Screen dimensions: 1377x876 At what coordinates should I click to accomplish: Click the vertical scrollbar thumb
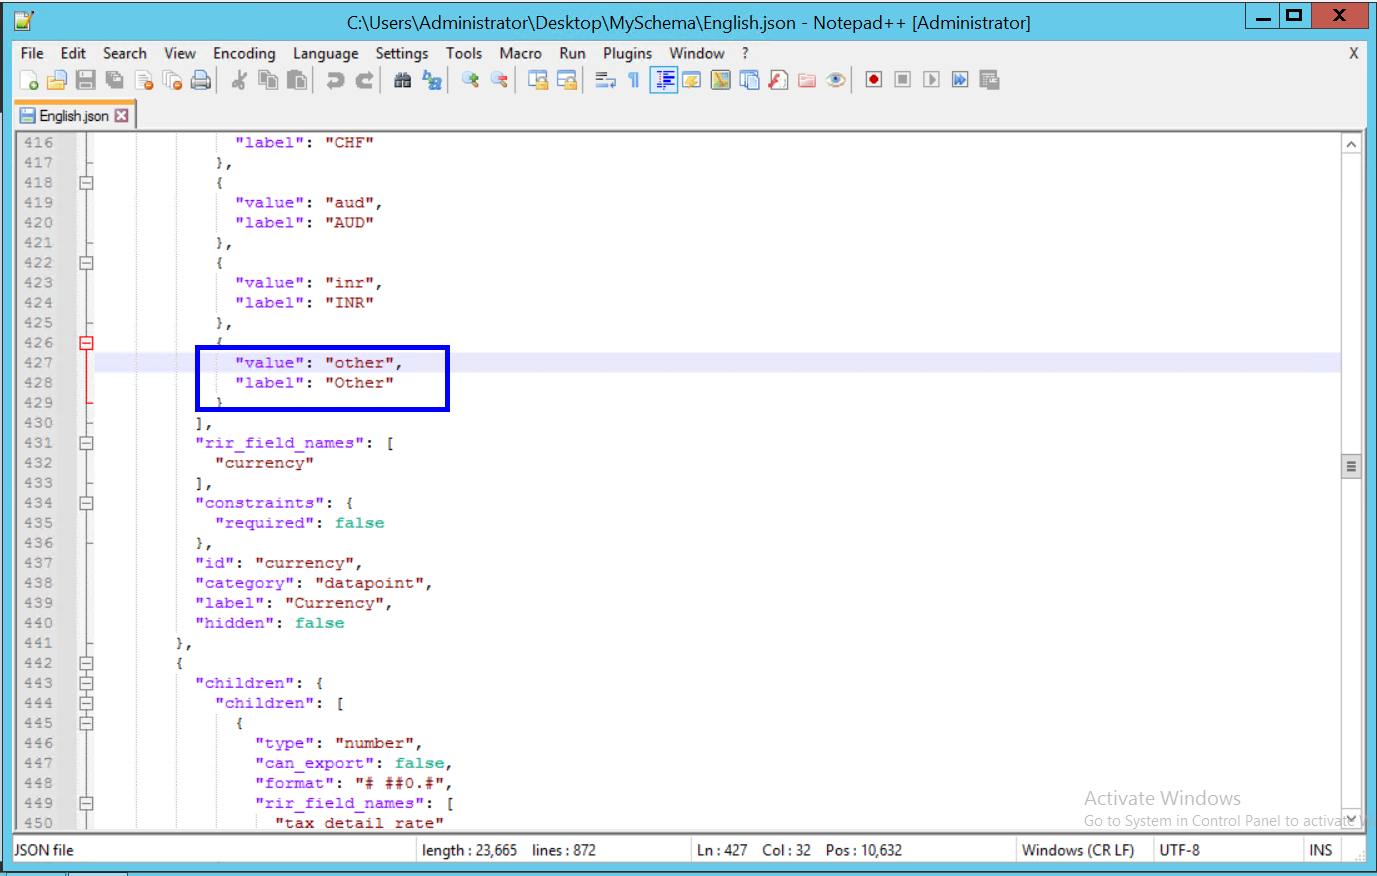1351,466
